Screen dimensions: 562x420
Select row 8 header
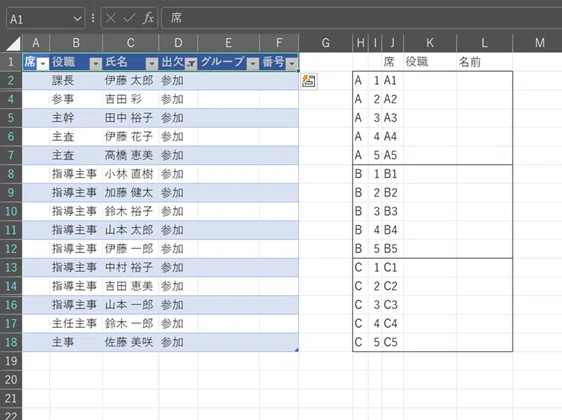pos(11,174)
